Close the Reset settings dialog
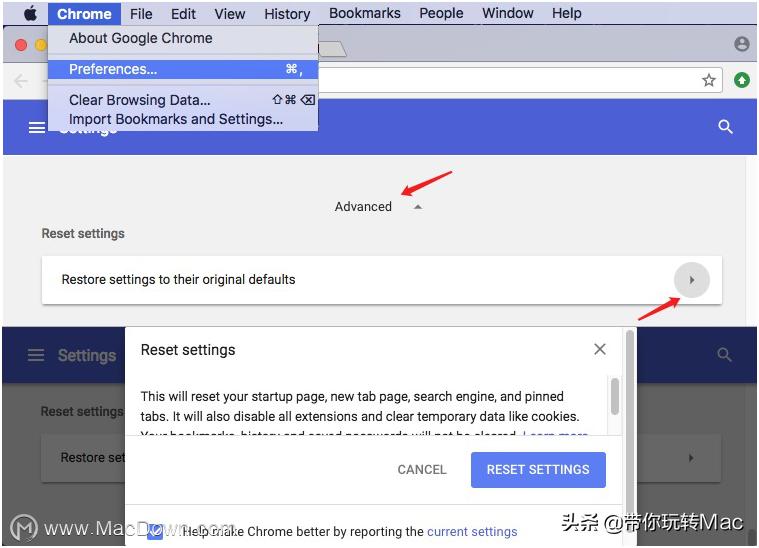 pyautogui.click(x=600, y=349)
